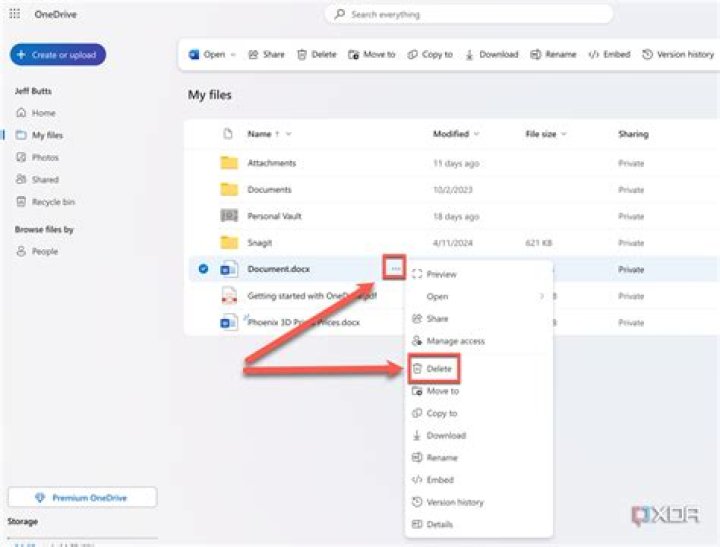Click the Share icon in the toolbar
This screenshot has width=720, height=547.
point(253,55)
